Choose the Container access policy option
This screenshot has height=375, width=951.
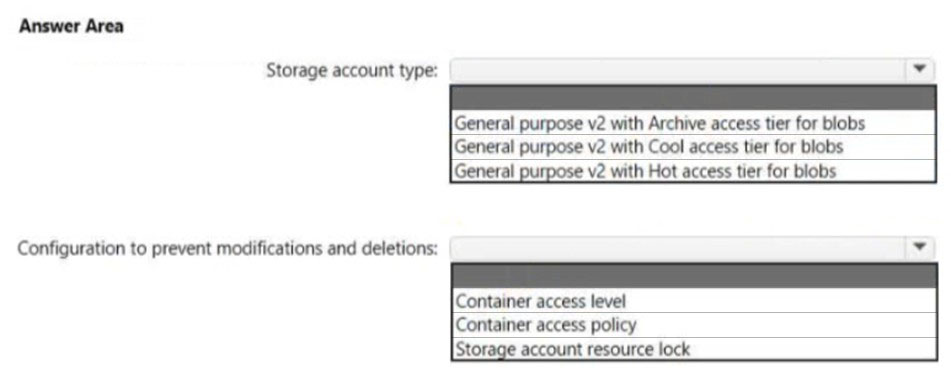694,325
